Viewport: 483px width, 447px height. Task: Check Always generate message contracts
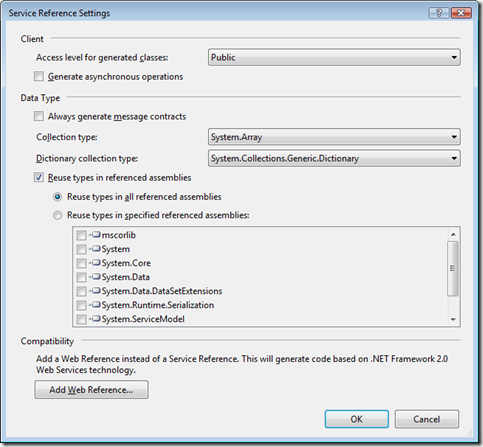coord(39,116)
